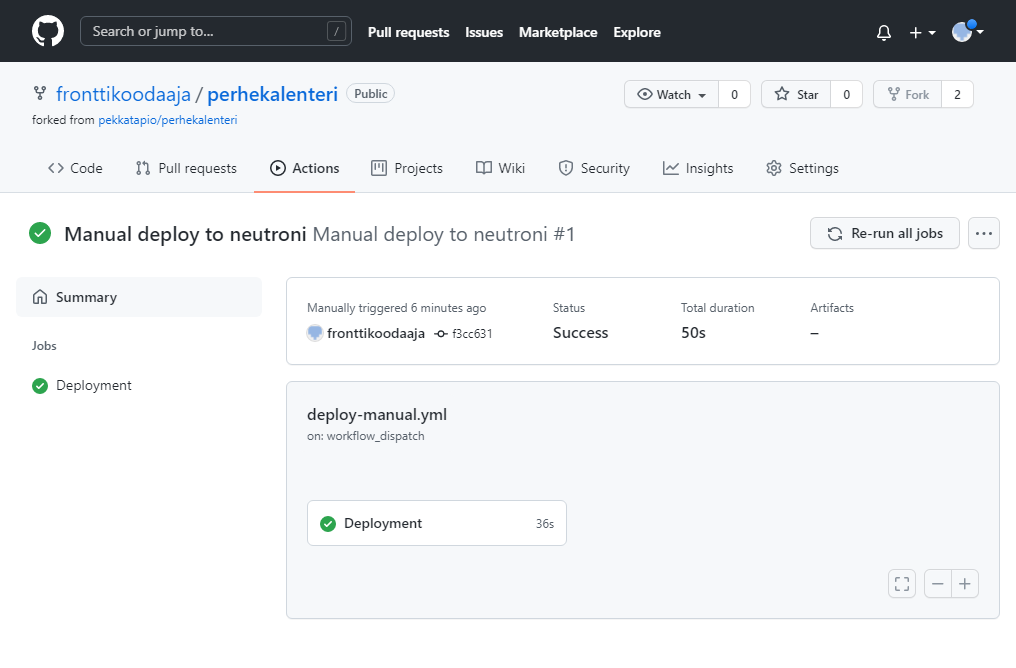
Task: Click the Actions play-circle icon
Action: click(x=277, y=168)
